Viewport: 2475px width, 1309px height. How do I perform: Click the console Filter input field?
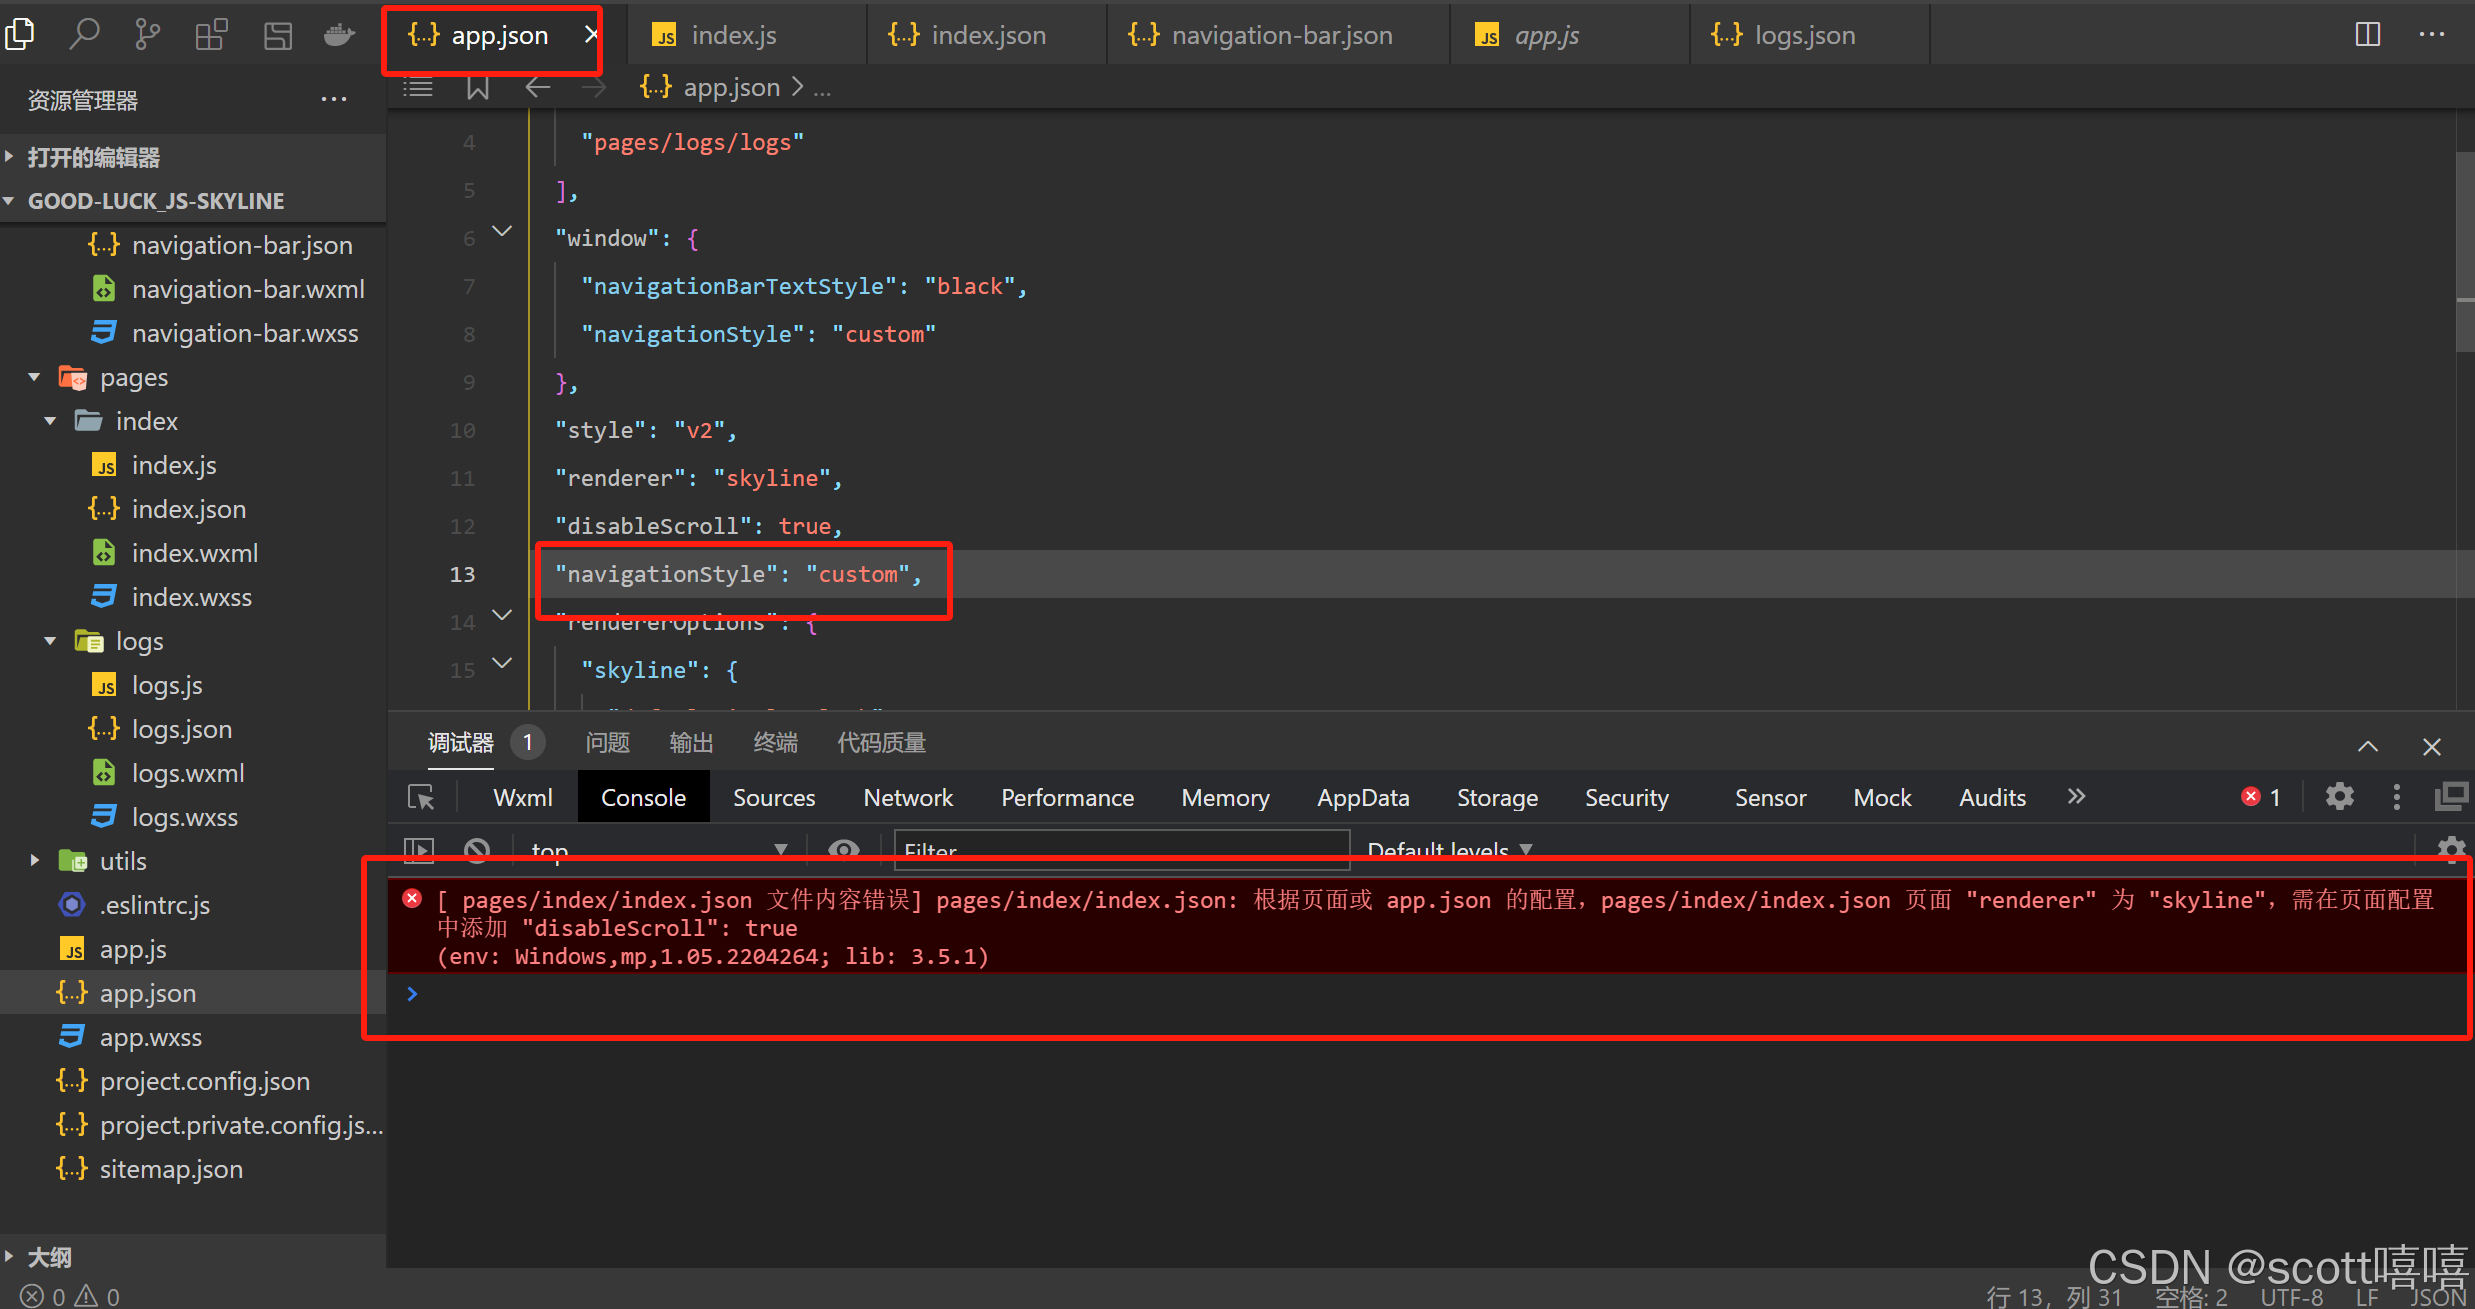1121,850
